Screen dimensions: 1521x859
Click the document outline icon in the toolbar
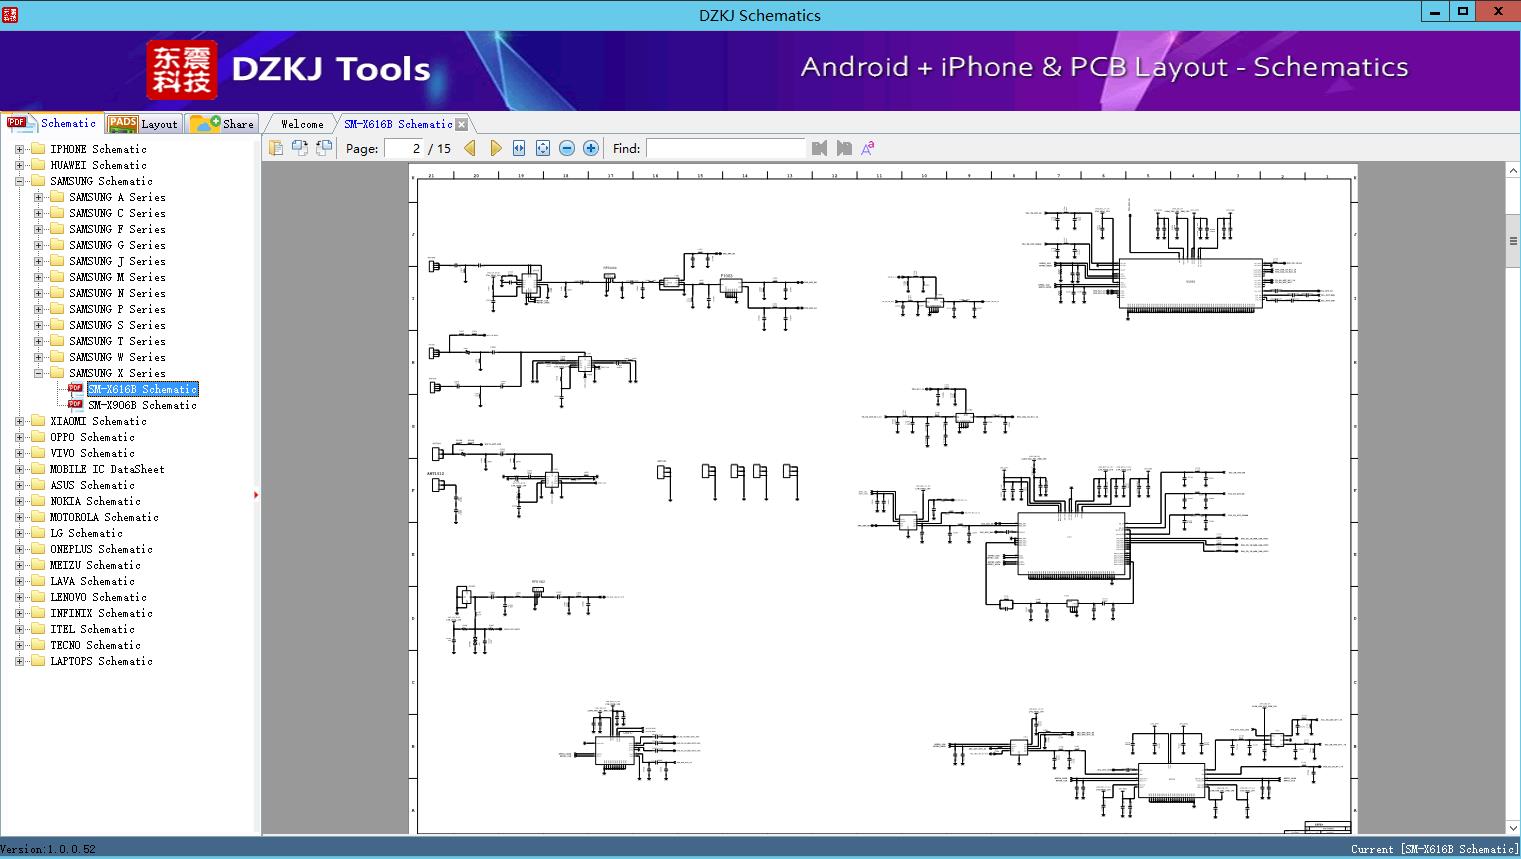point(276,148)
